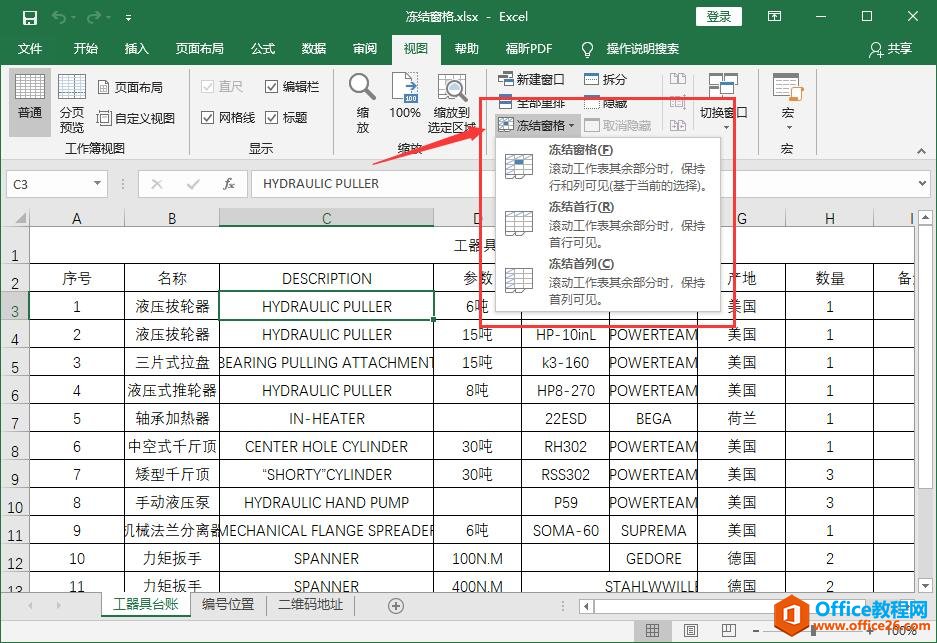Select the 工器具台账 sheet tab

coord(146,604)
